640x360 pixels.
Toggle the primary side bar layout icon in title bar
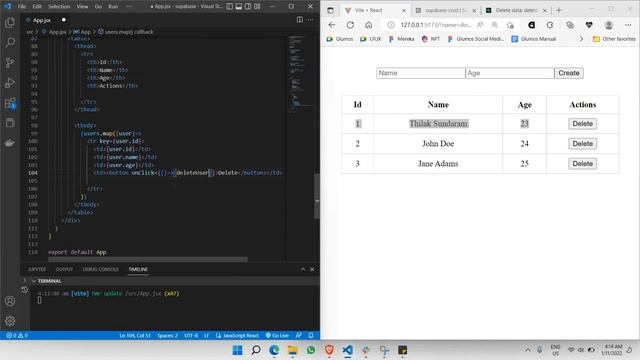pos(230,7)
